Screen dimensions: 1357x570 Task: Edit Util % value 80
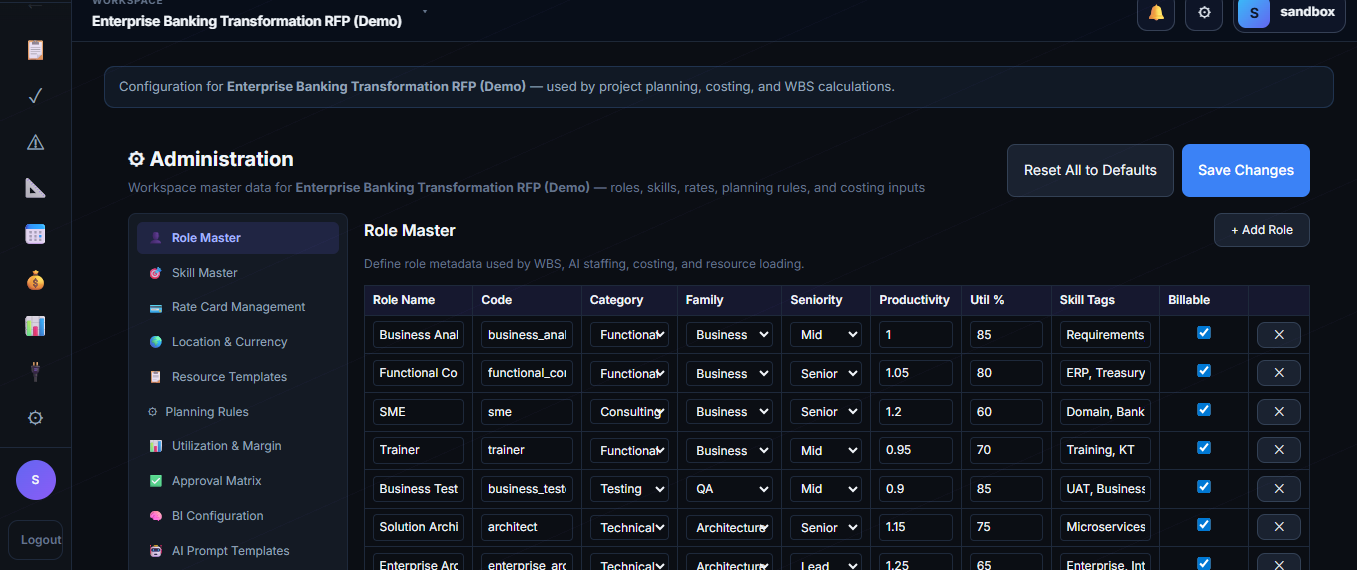tap(1006, 373)
